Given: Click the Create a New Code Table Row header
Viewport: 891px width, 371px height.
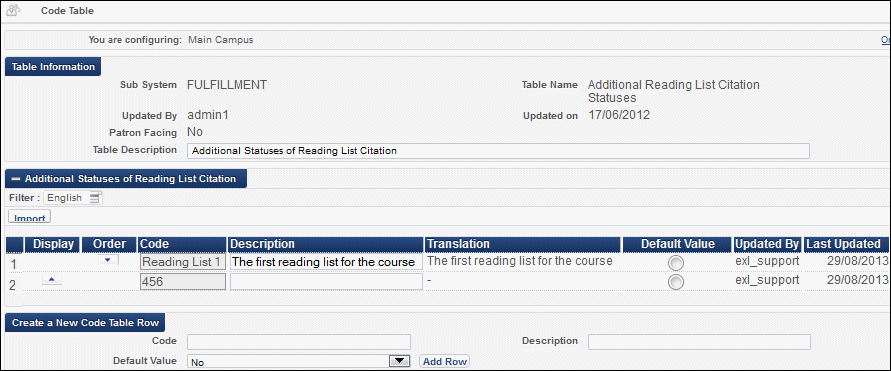Looking at the screenshot, I should pos(85,323).
